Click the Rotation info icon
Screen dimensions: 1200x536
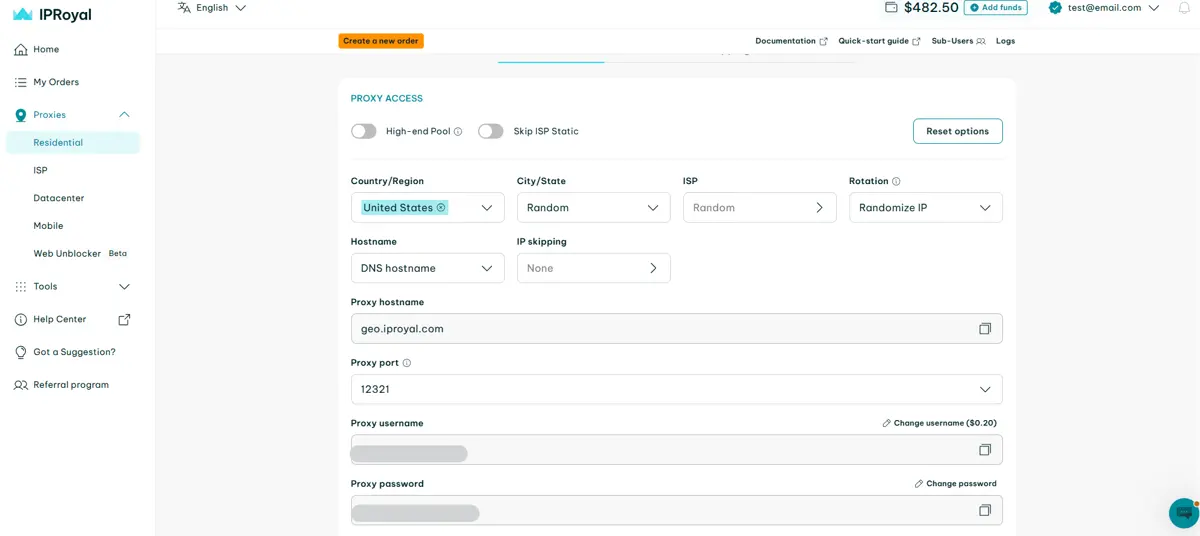[x=896, y=182]
